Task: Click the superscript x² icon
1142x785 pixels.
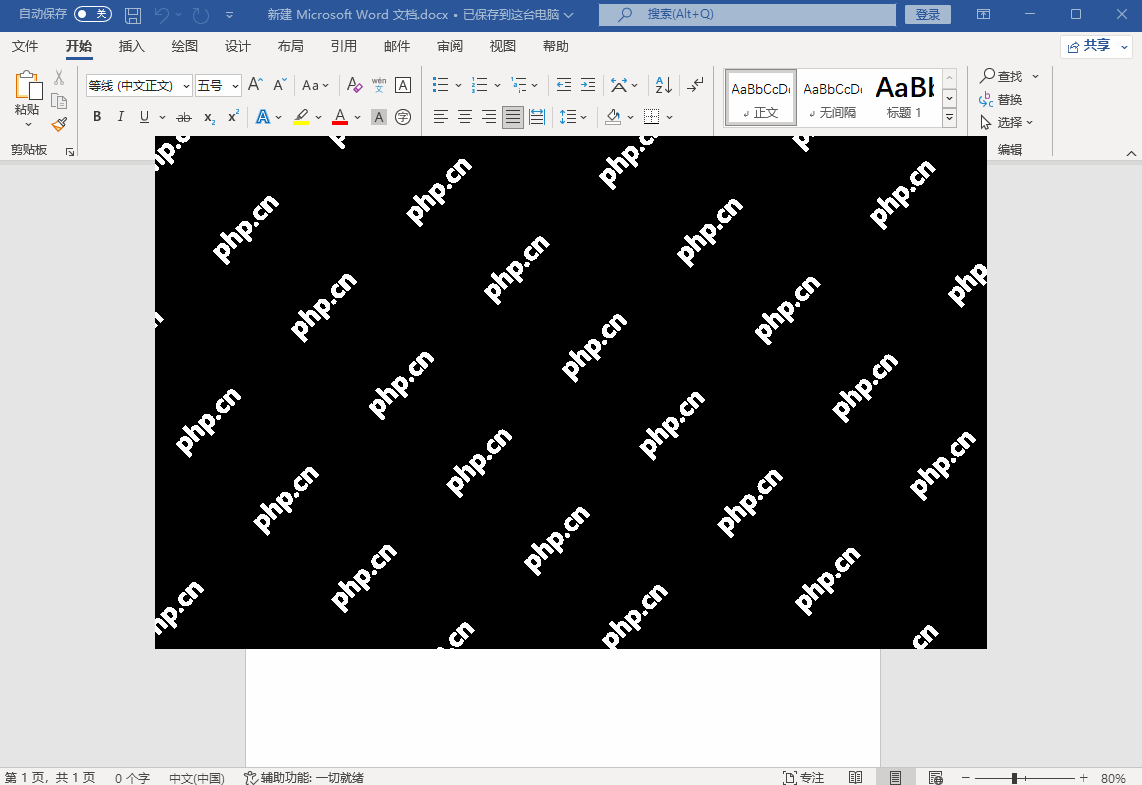Action: [x=233, y=117]
